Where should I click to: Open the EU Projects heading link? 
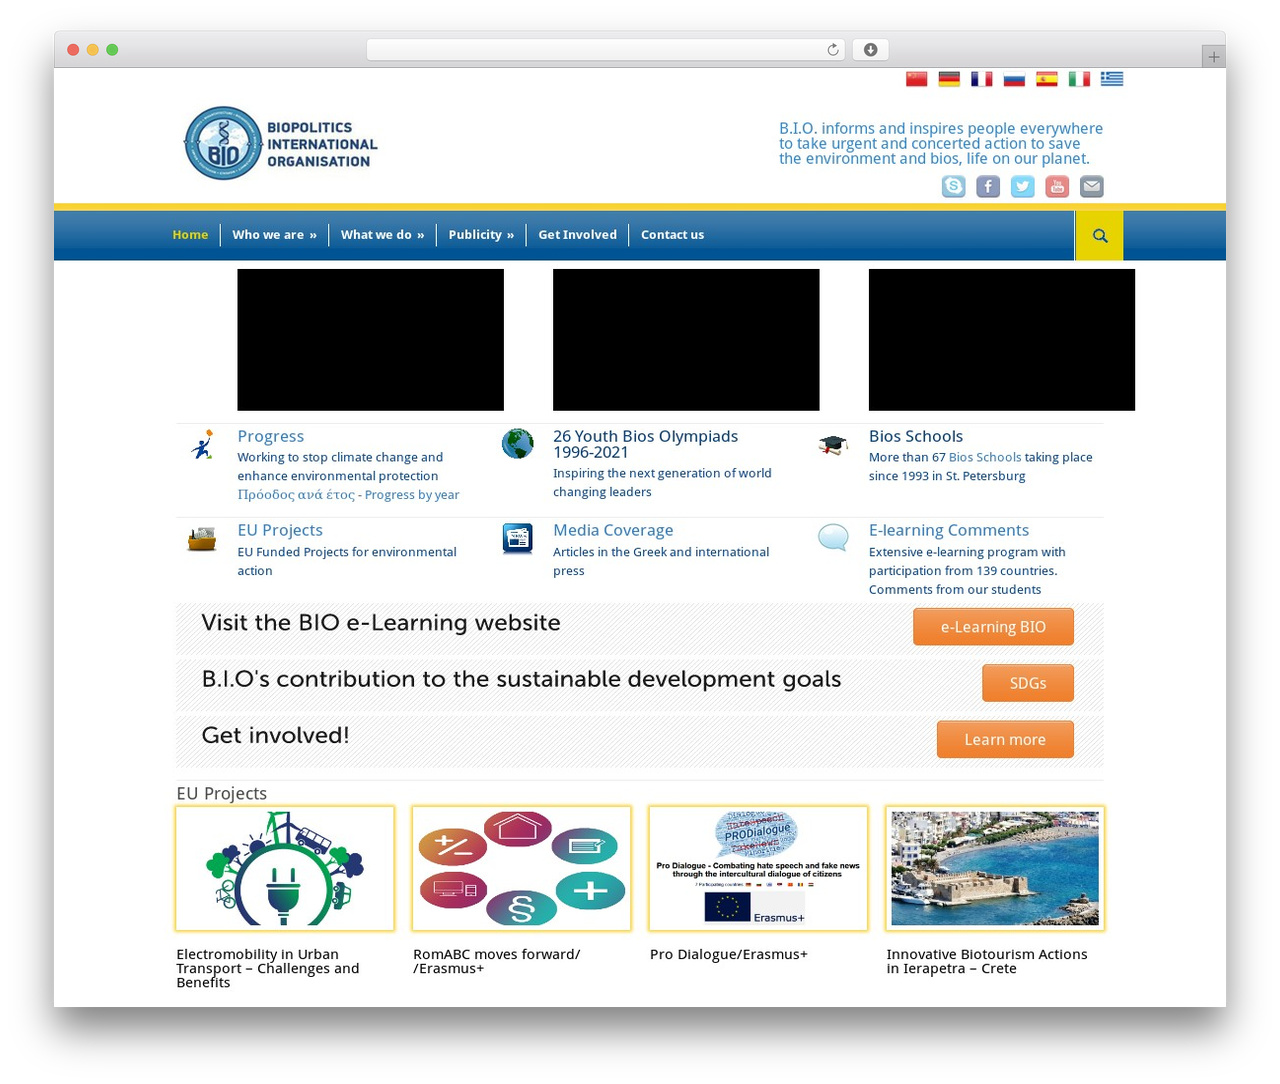pos(280,531)
